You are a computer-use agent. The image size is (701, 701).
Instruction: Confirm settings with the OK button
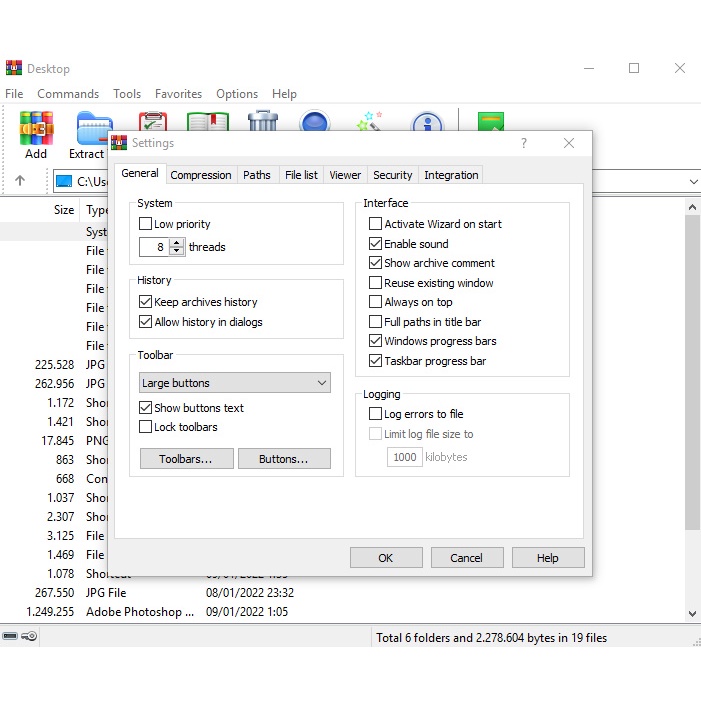tap(385, 558)
